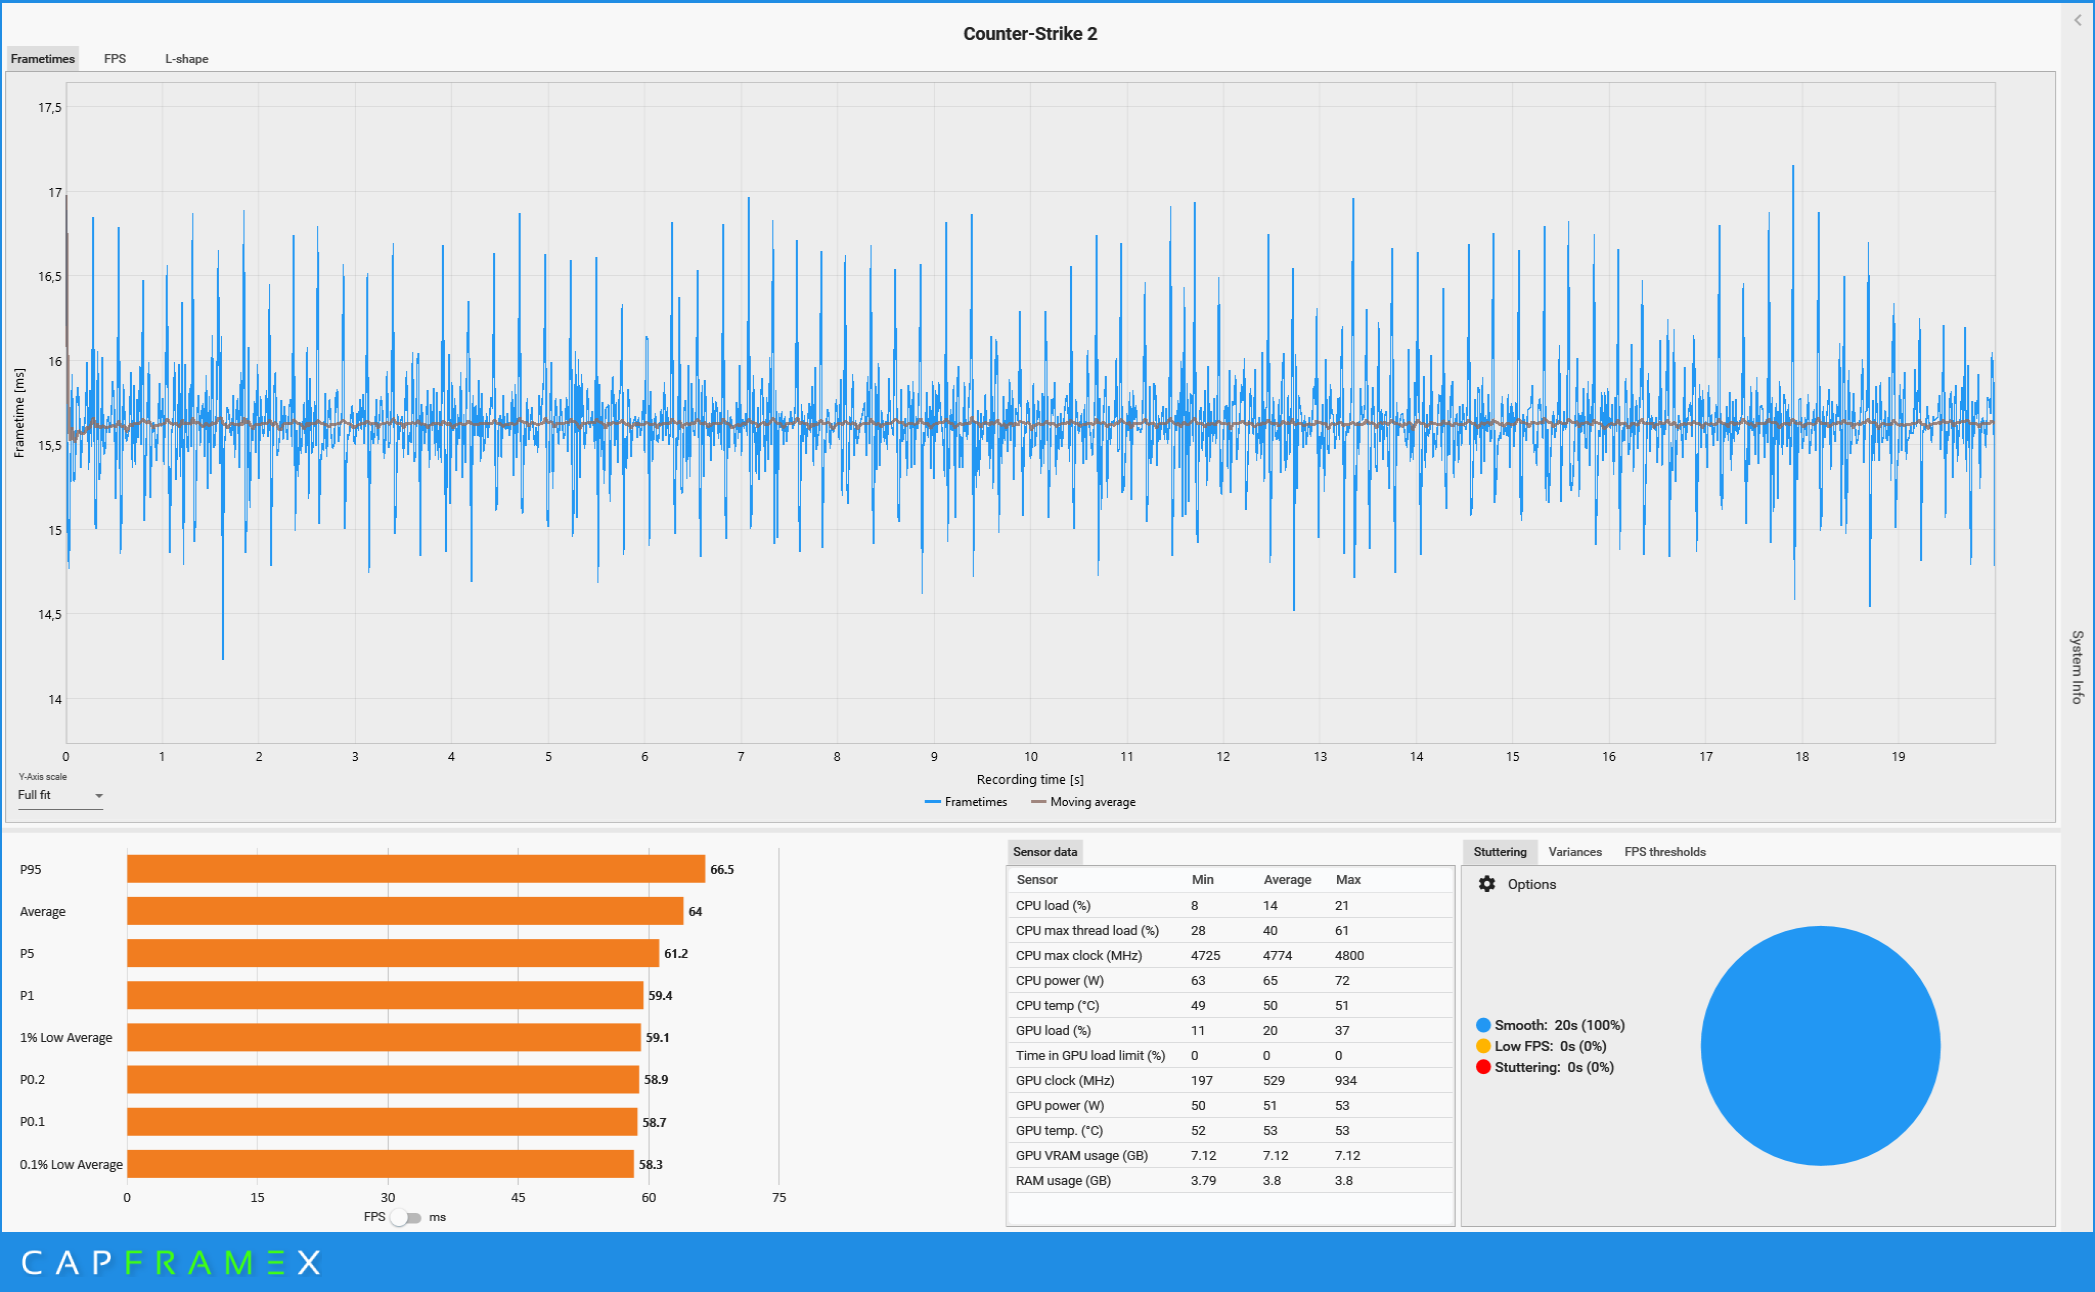Image resolution: width=2095 pixels, height=1292 pixels.
Task: Expand the System Info side panel
Action: tap(2077, 667)
